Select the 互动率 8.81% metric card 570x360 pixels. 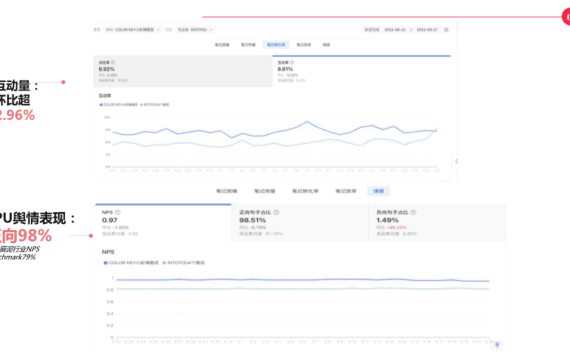tap(362, 71)
